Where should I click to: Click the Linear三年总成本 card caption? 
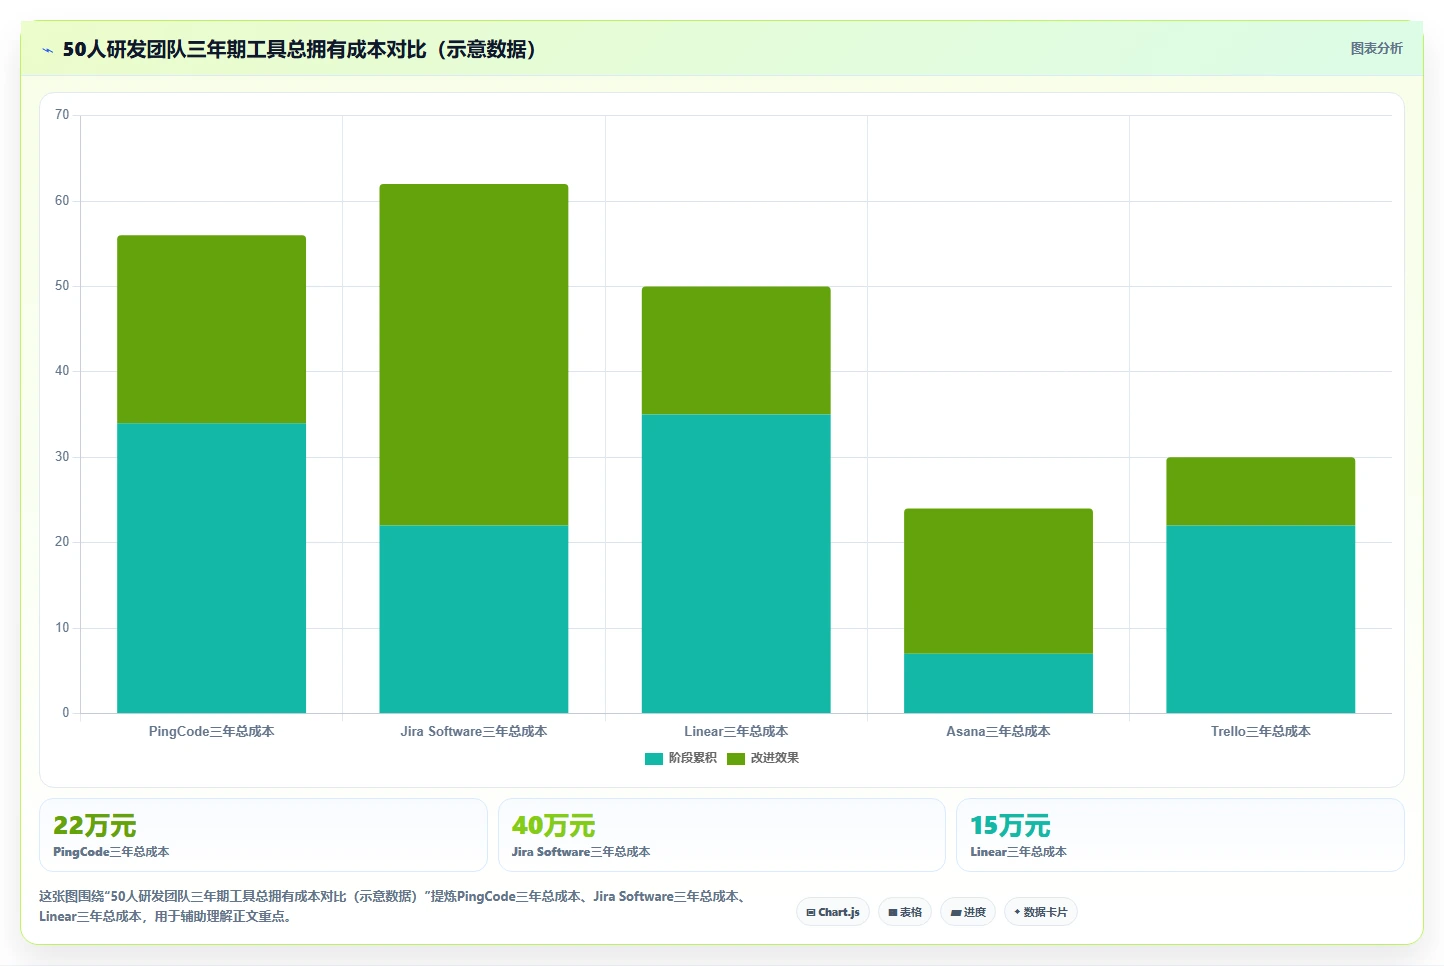click(x=1018, y=852)
